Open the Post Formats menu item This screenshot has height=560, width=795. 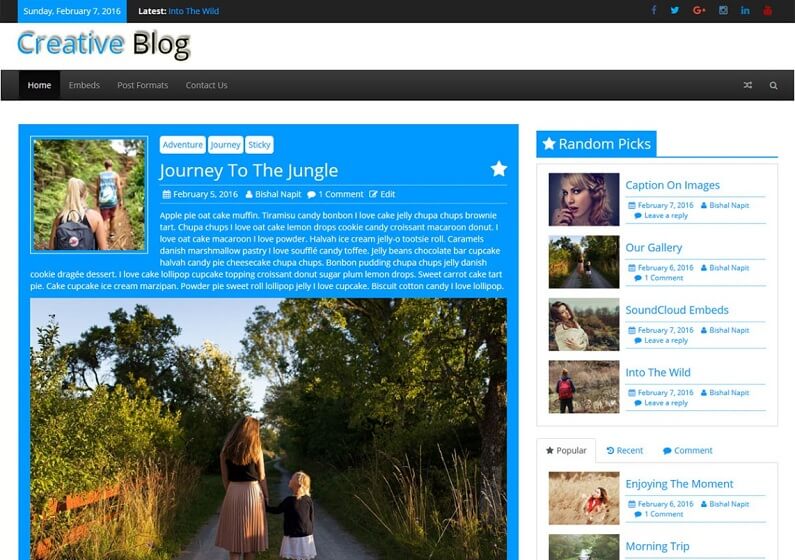(142, 85)
